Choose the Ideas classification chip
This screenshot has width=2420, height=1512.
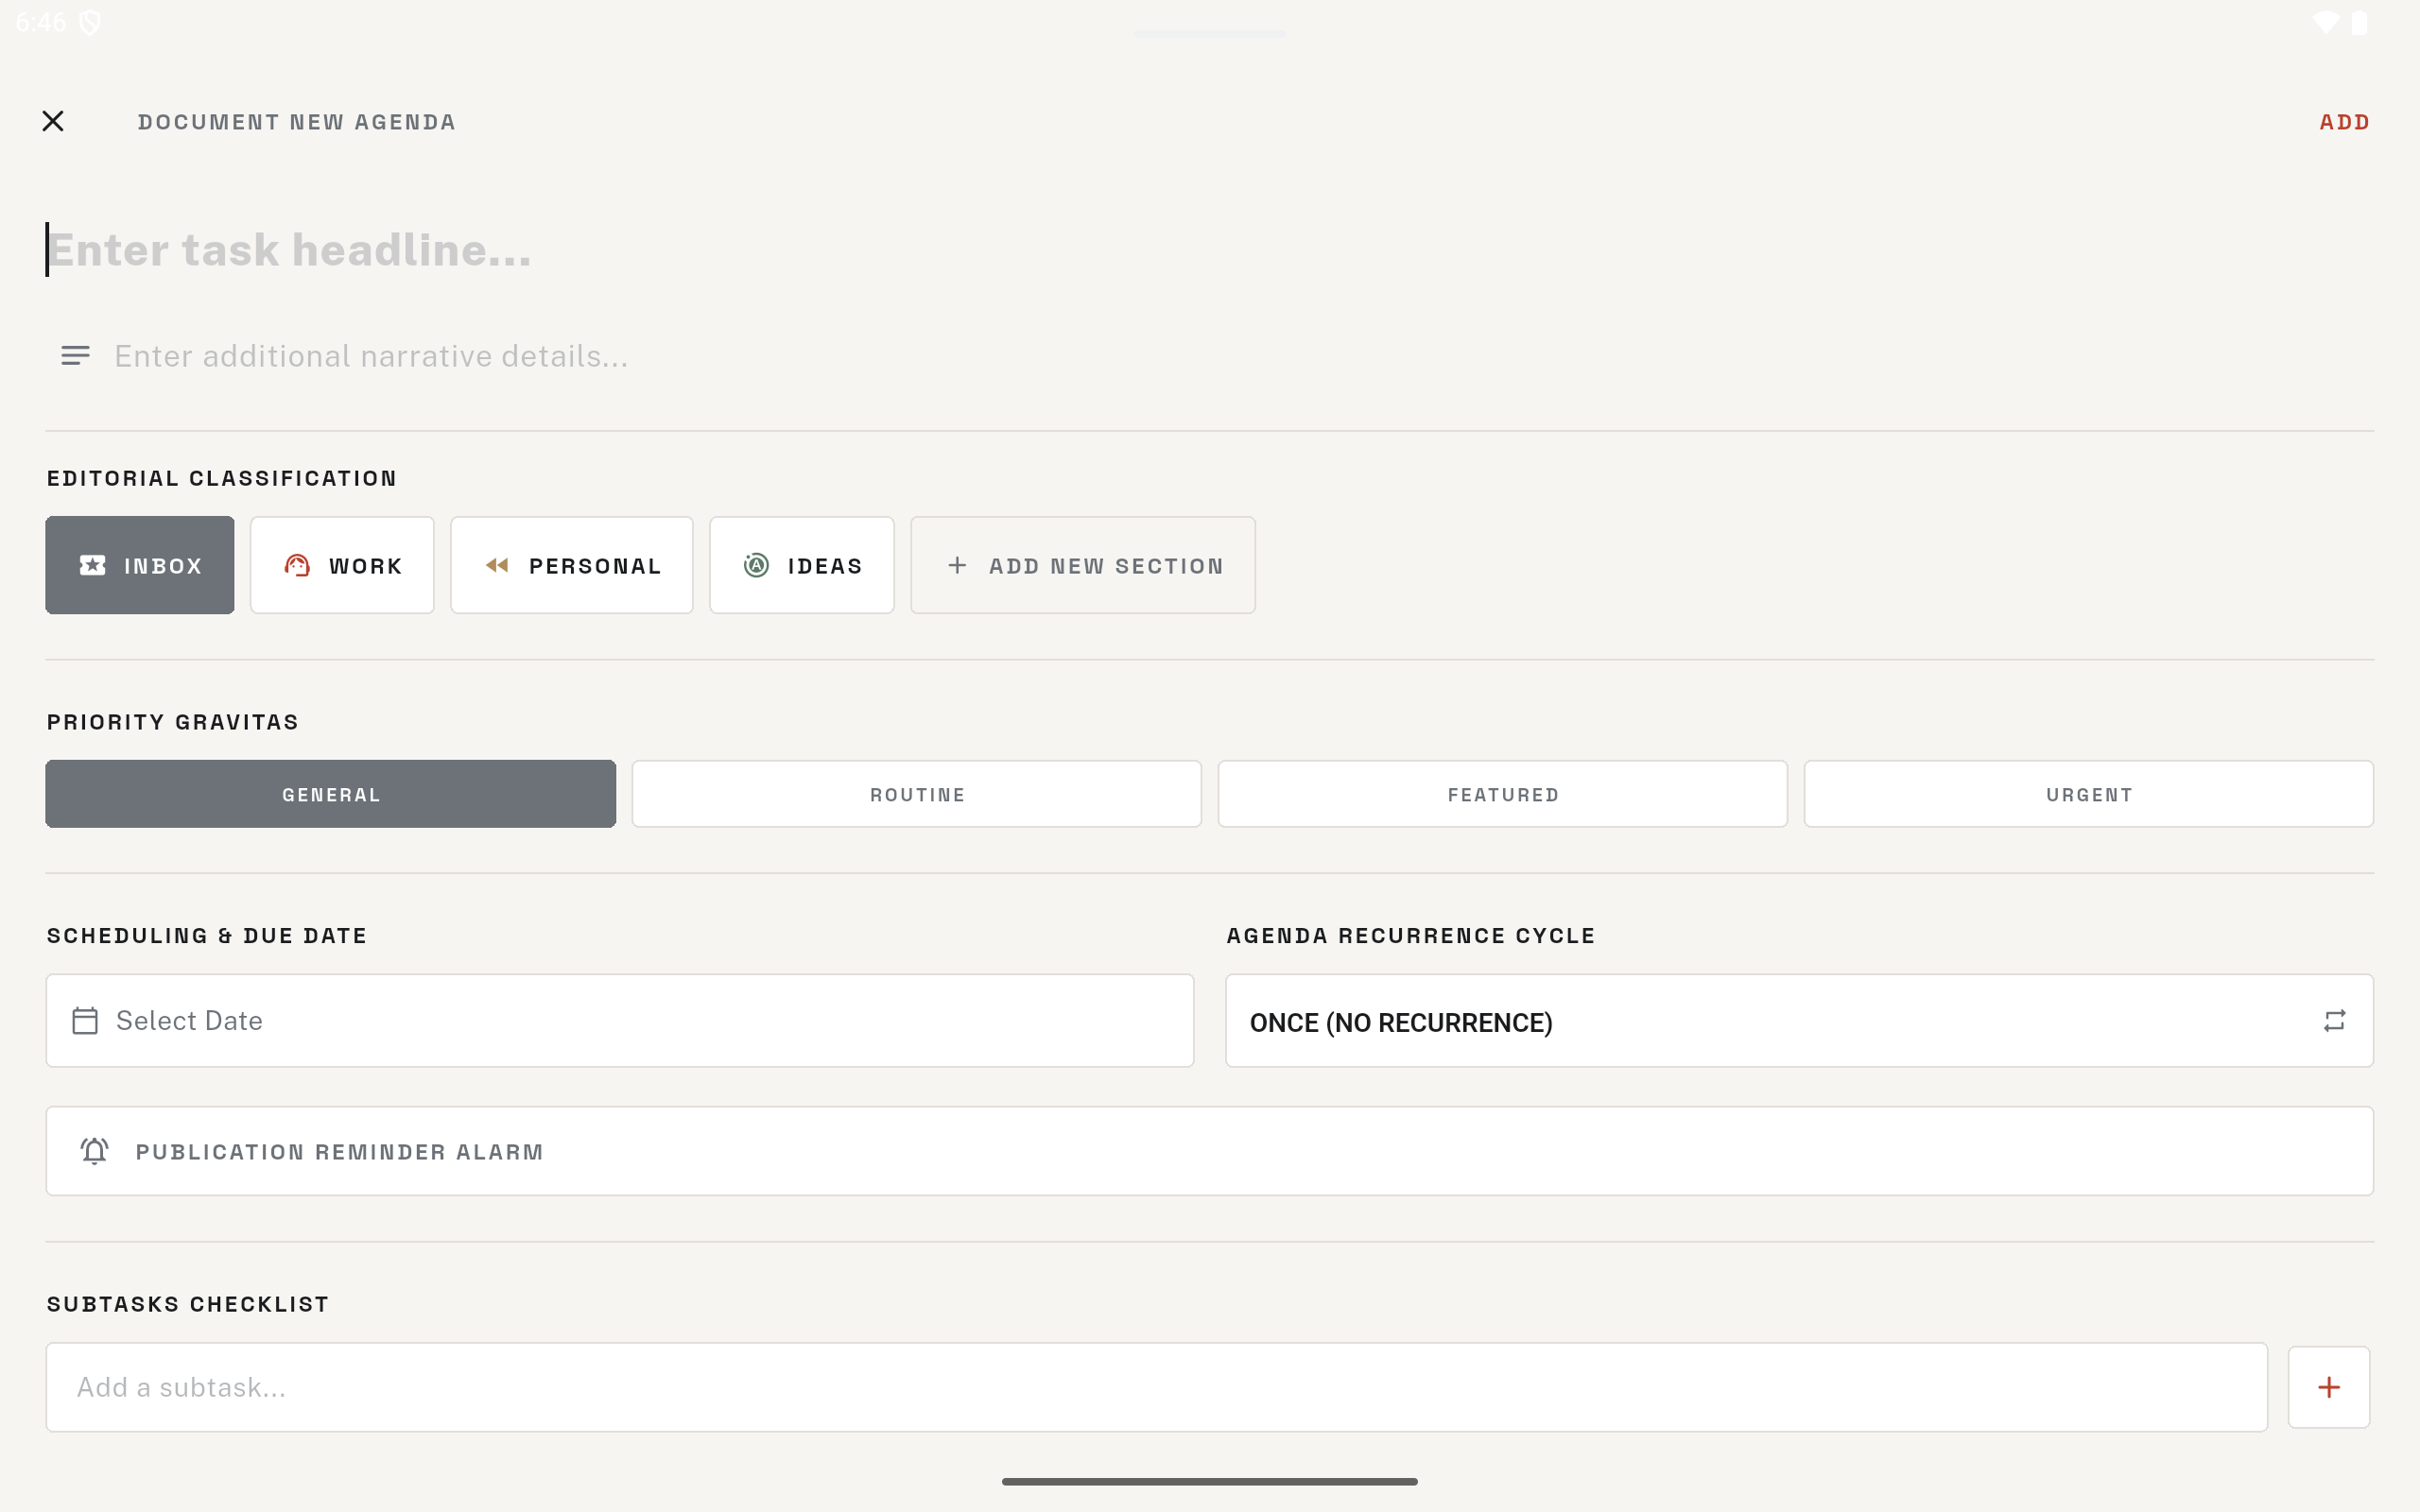click(x=801, y=565)
